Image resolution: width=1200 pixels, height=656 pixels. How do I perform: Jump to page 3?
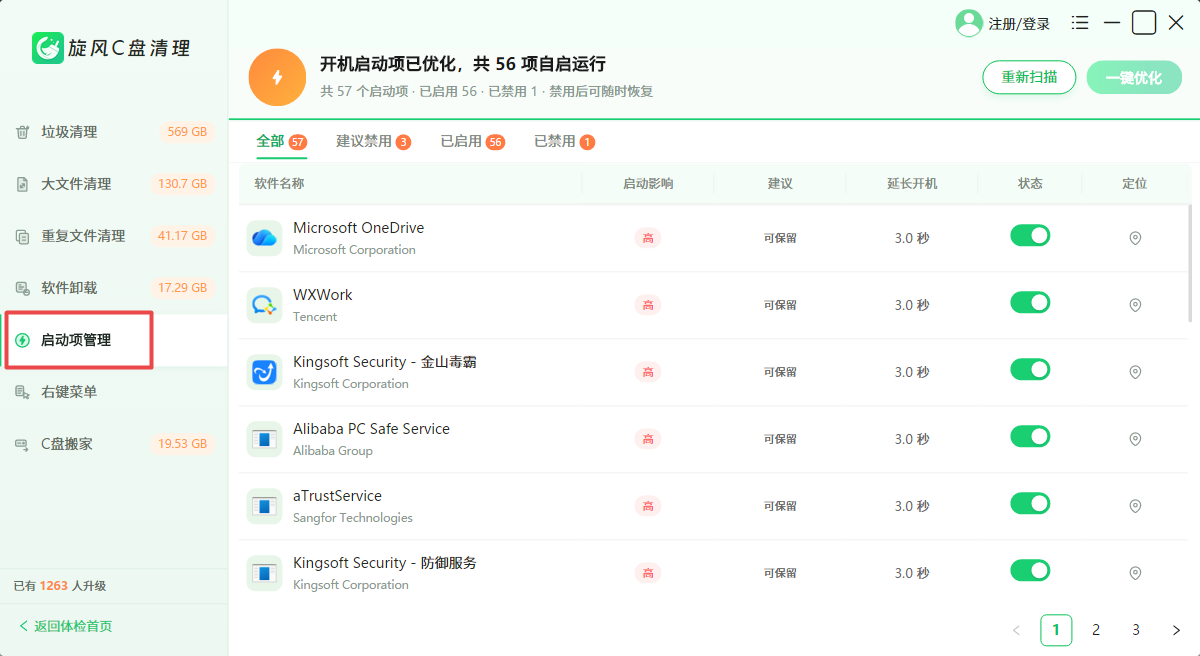1136,630
